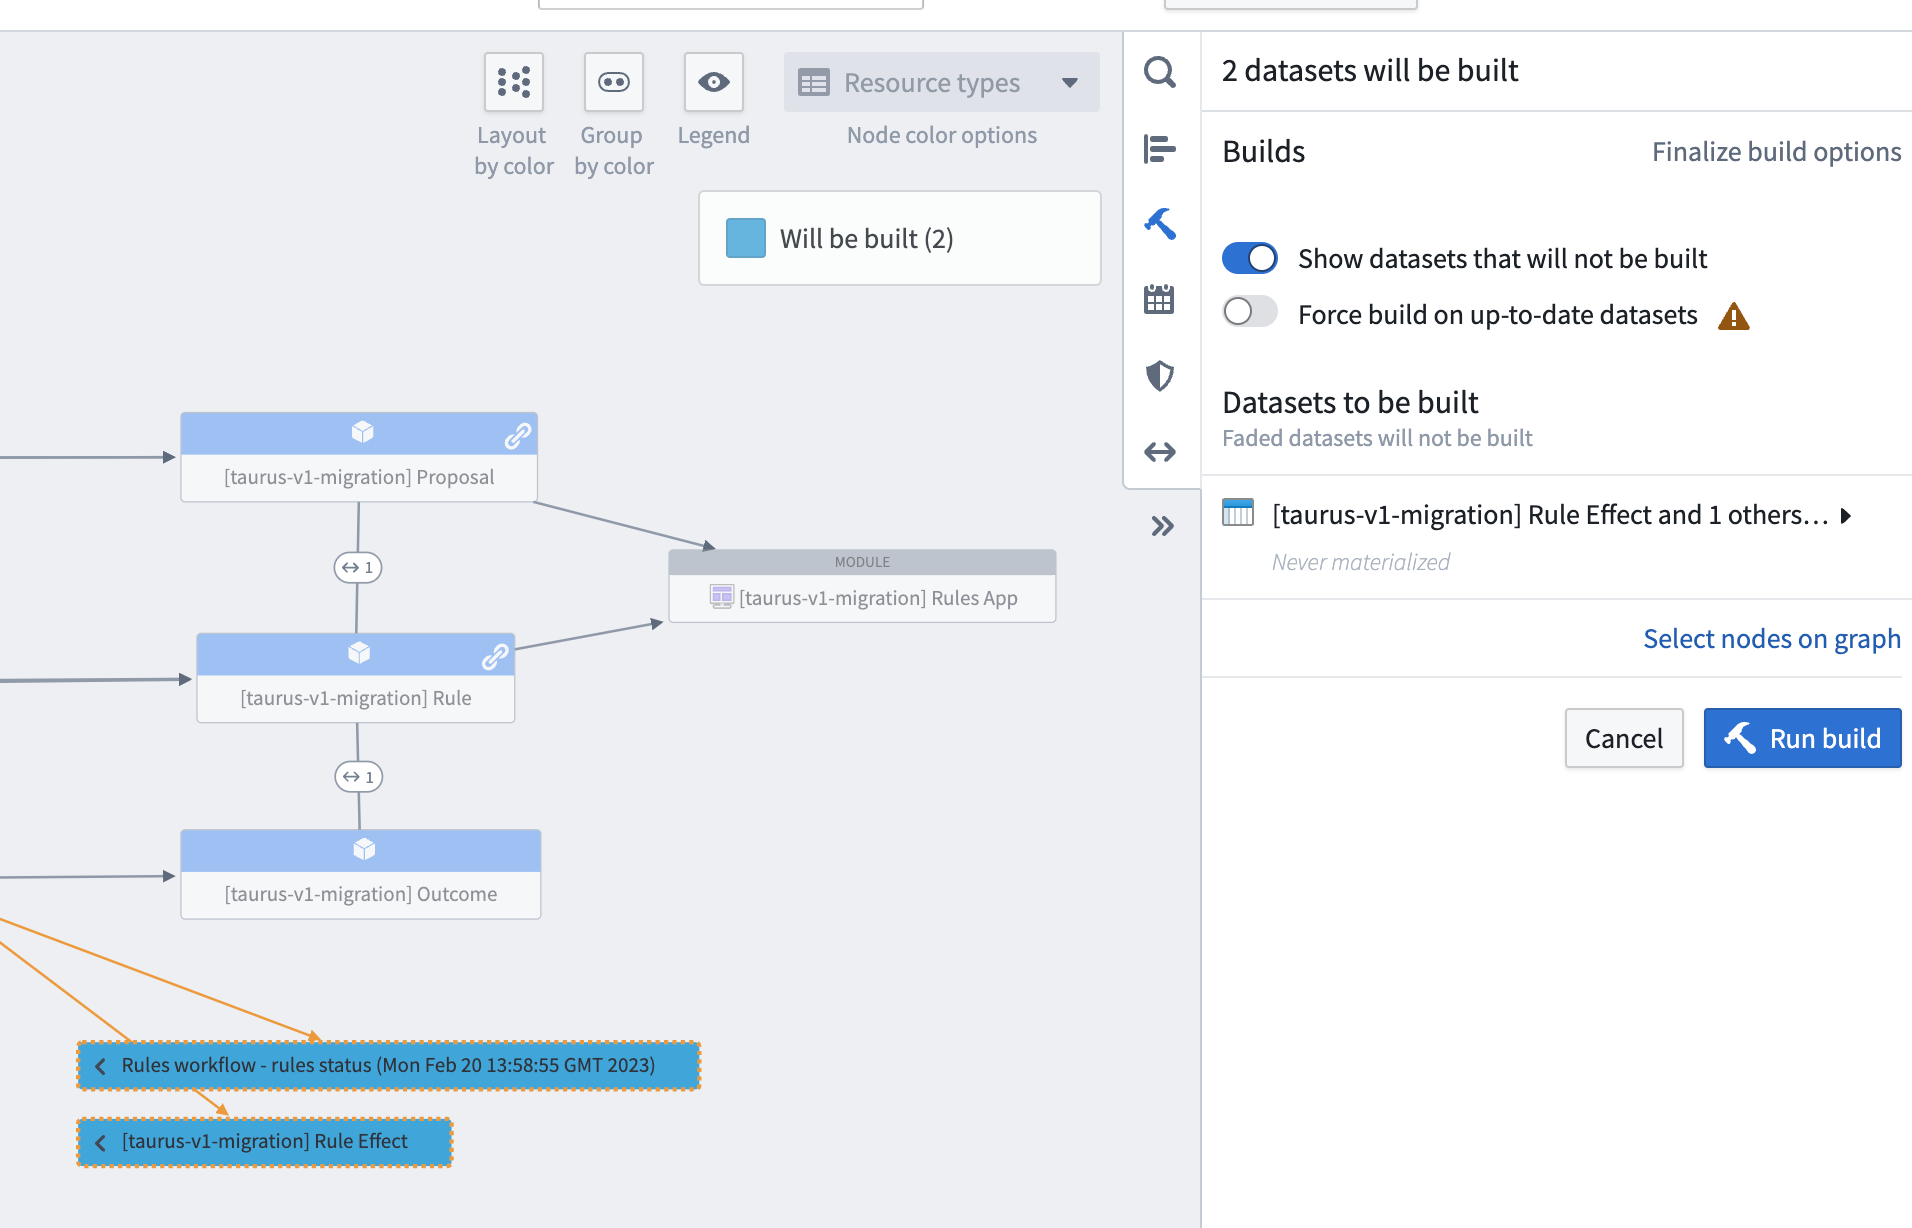
Task: Click link icon on Proposal node
Action: (517, 435)
